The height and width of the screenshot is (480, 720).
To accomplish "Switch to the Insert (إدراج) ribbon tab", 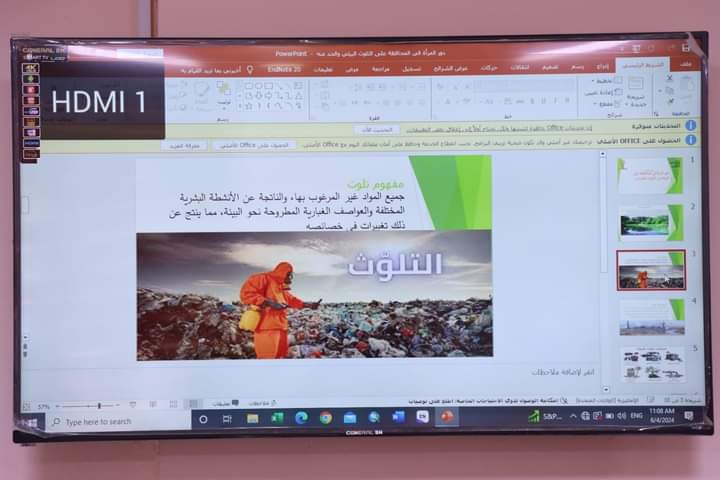I will (x=603, y=66).
